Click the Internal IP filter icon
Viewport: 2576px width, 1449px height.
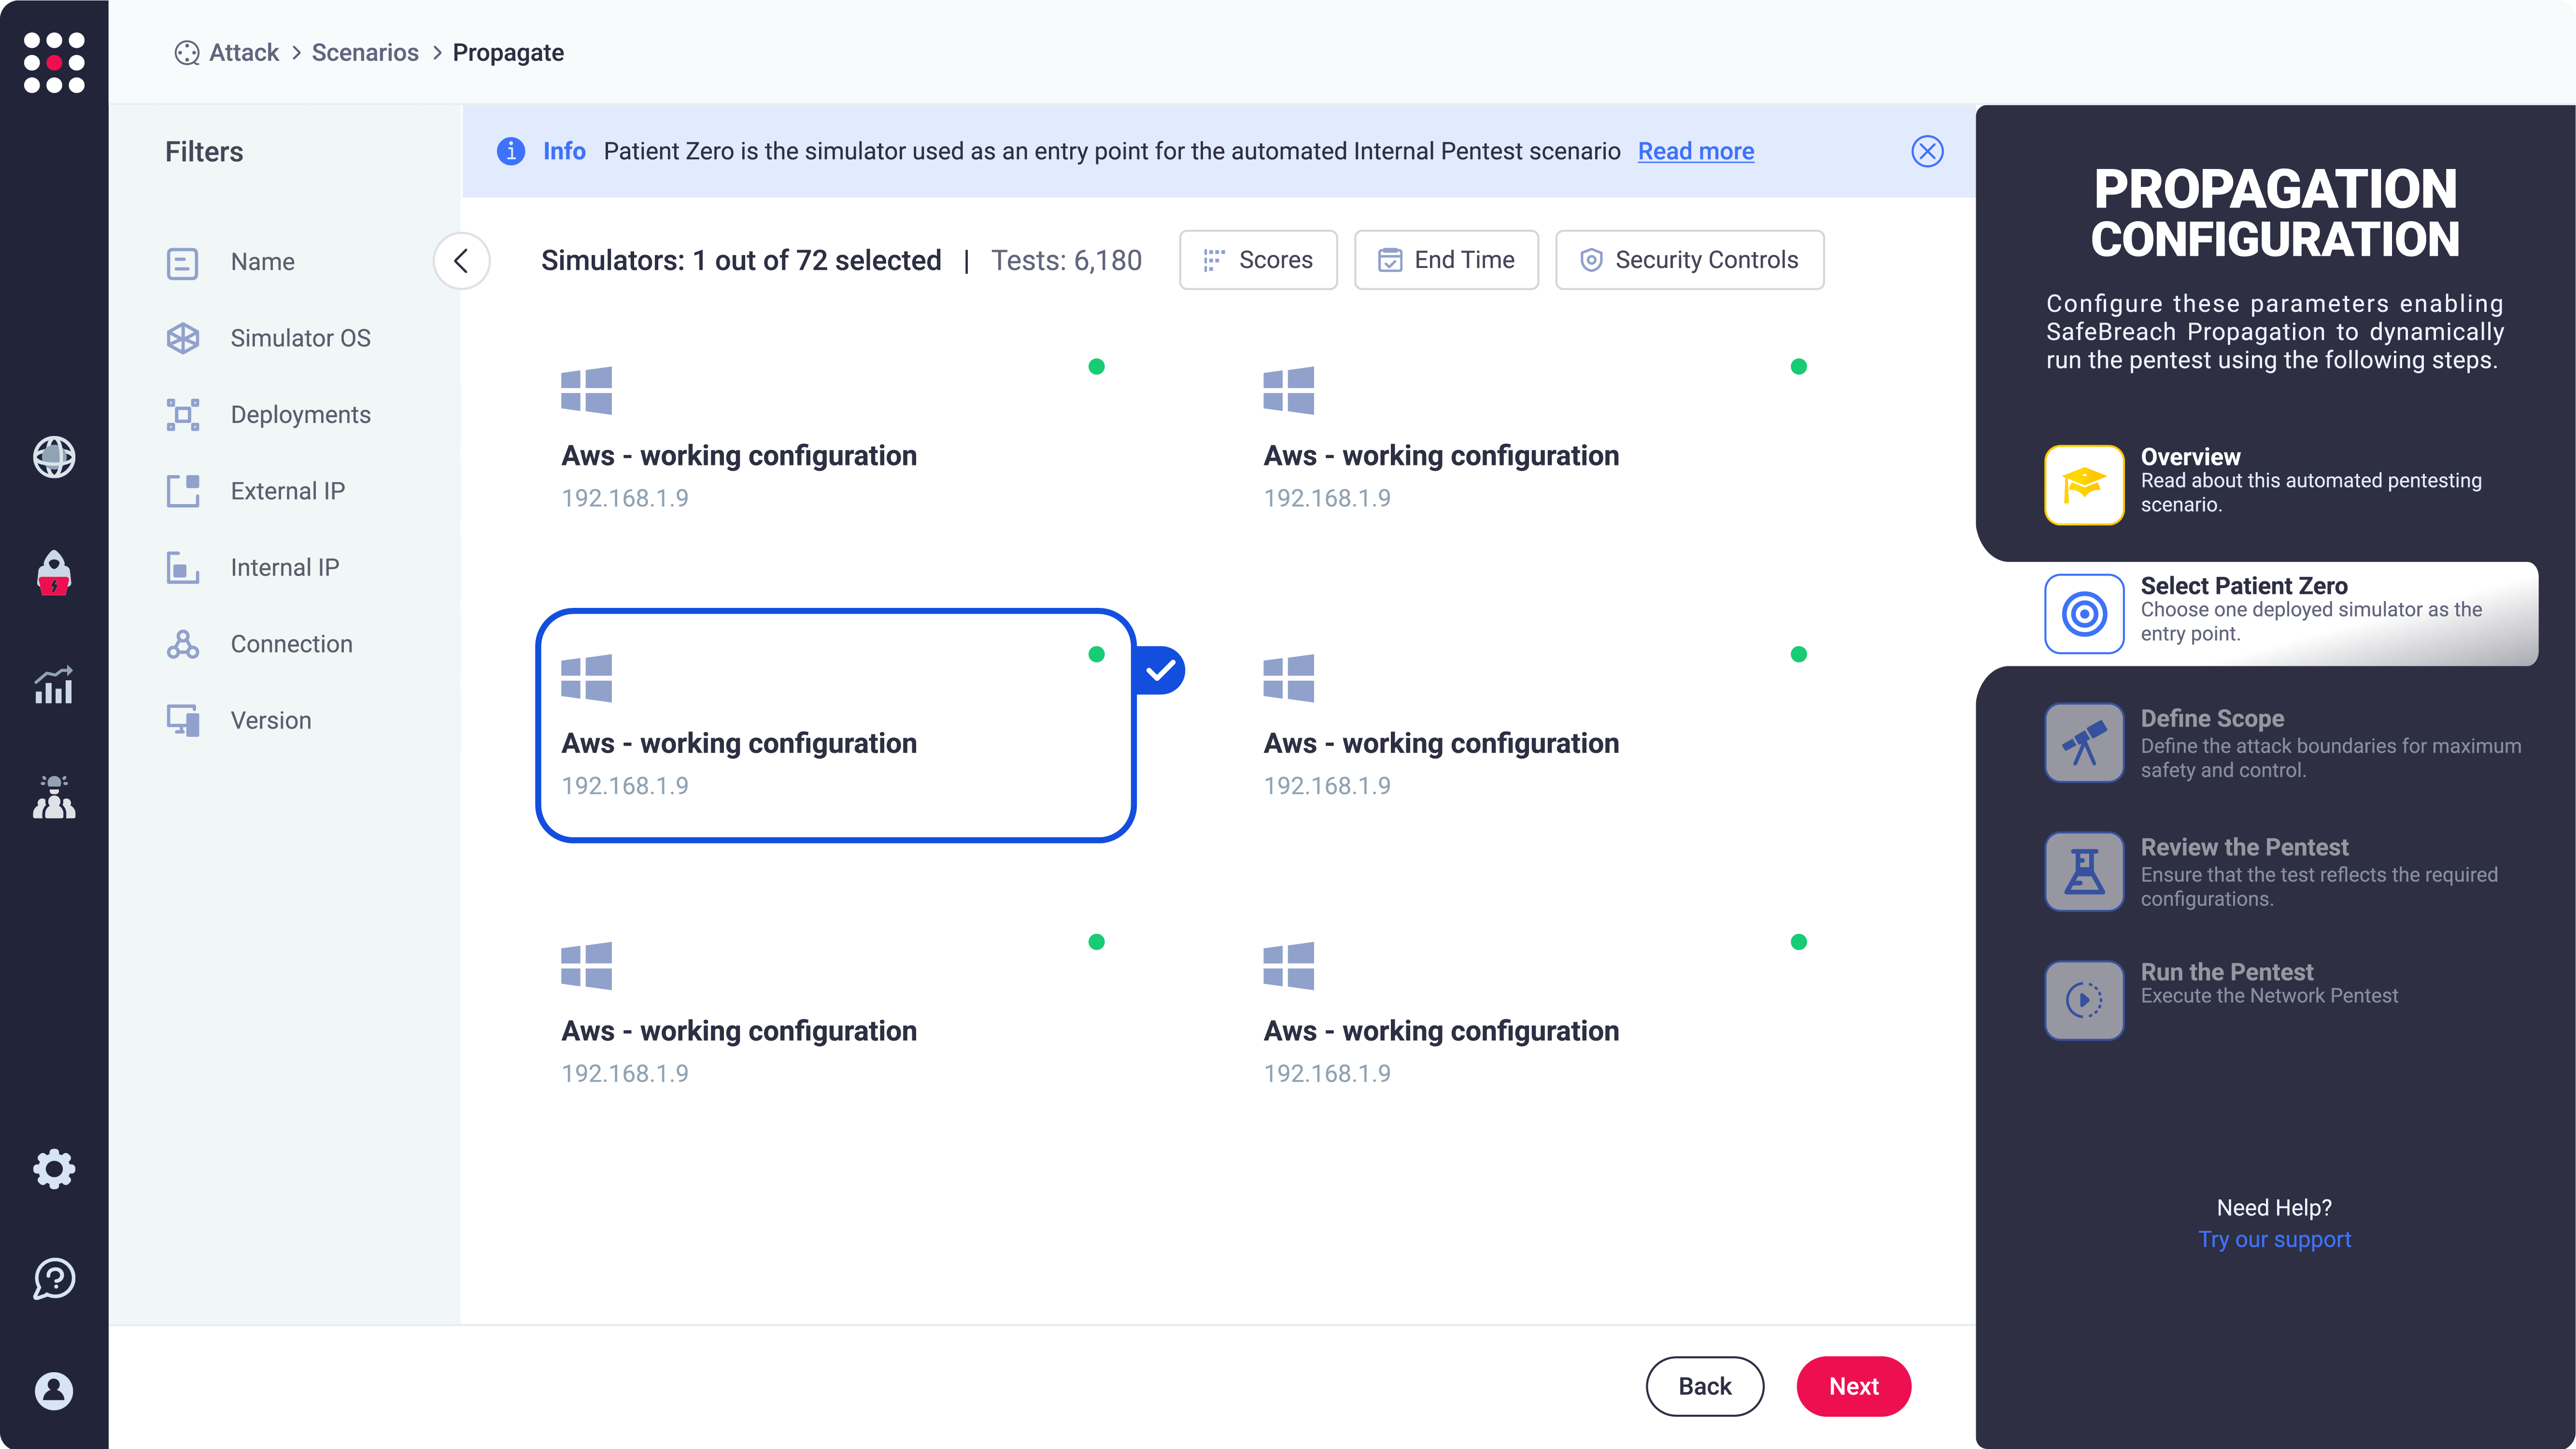[x=182, y=567]
